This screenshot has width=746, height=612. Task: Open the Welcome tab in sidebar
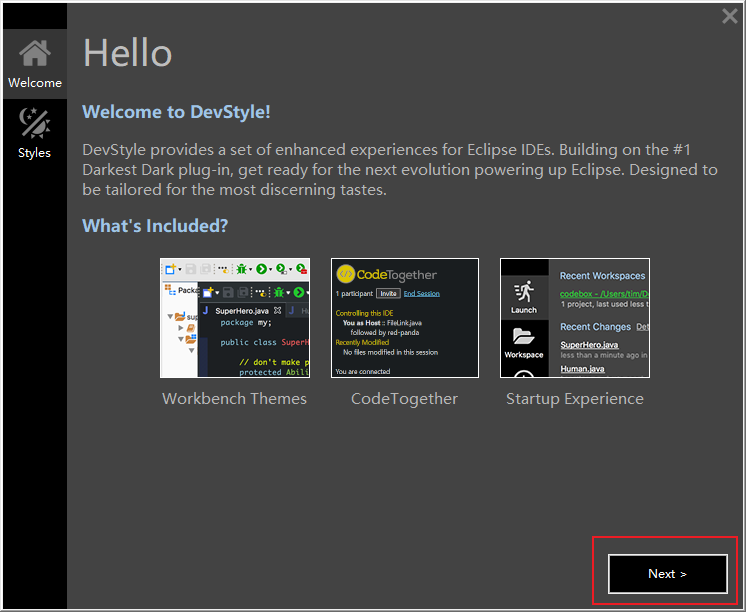pyautogui.click(x=35, y=64)
